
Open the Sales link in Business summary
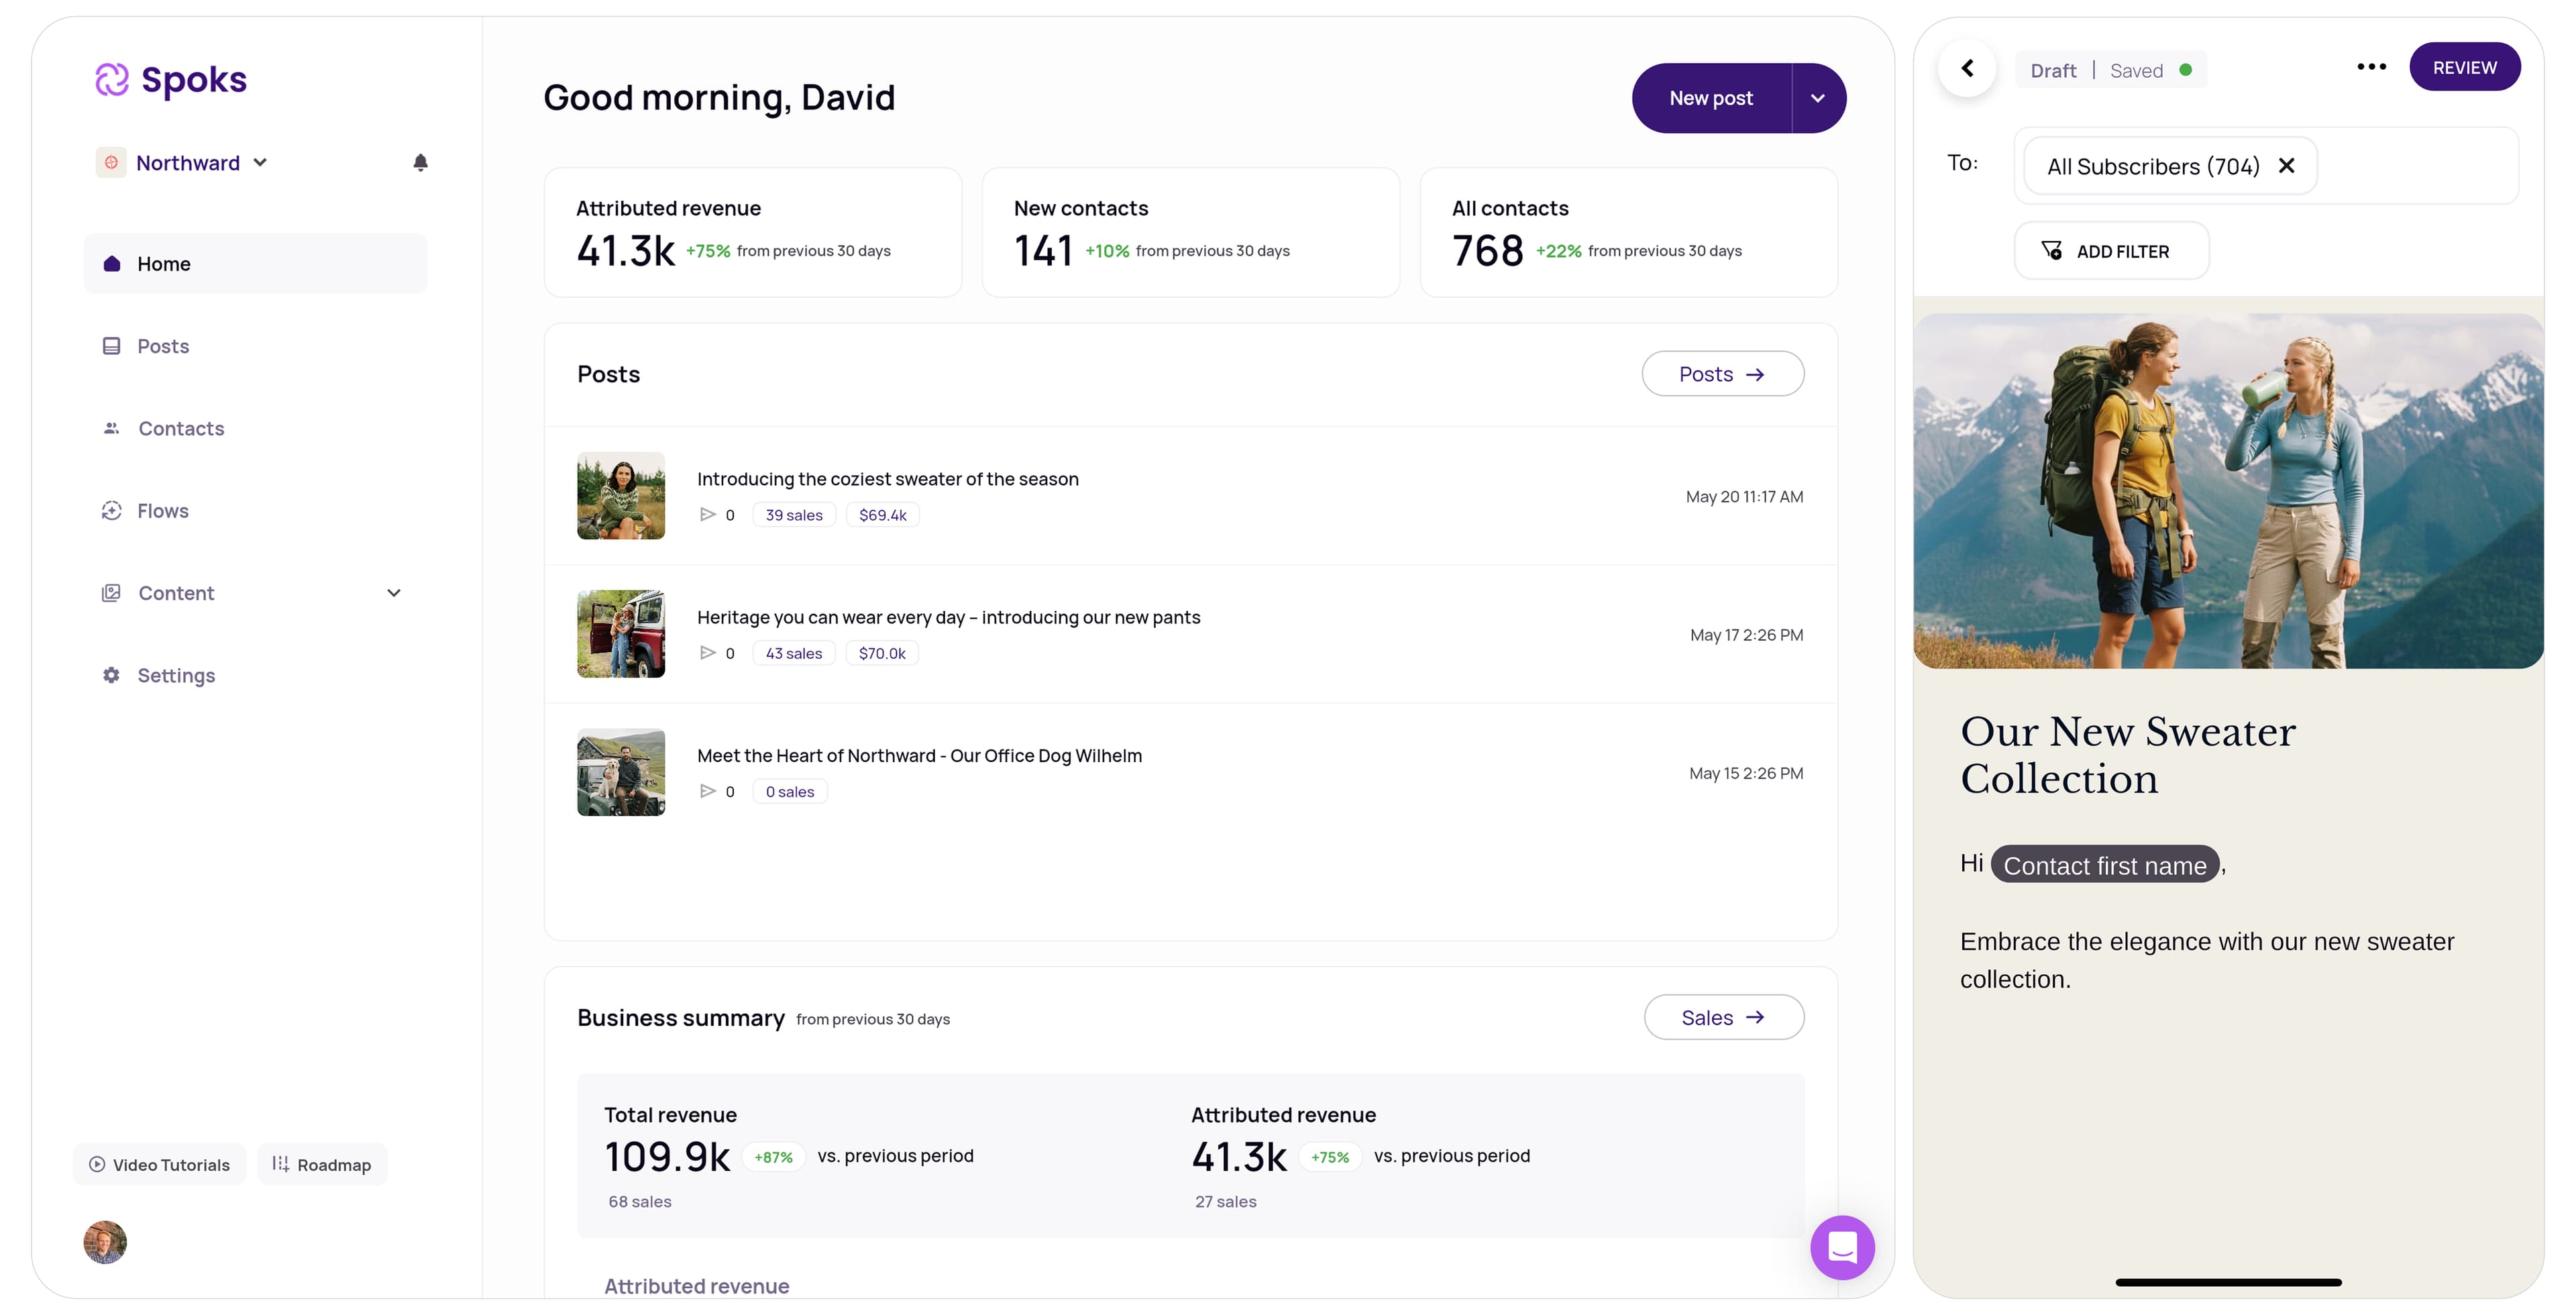tap(1723, 1017)
